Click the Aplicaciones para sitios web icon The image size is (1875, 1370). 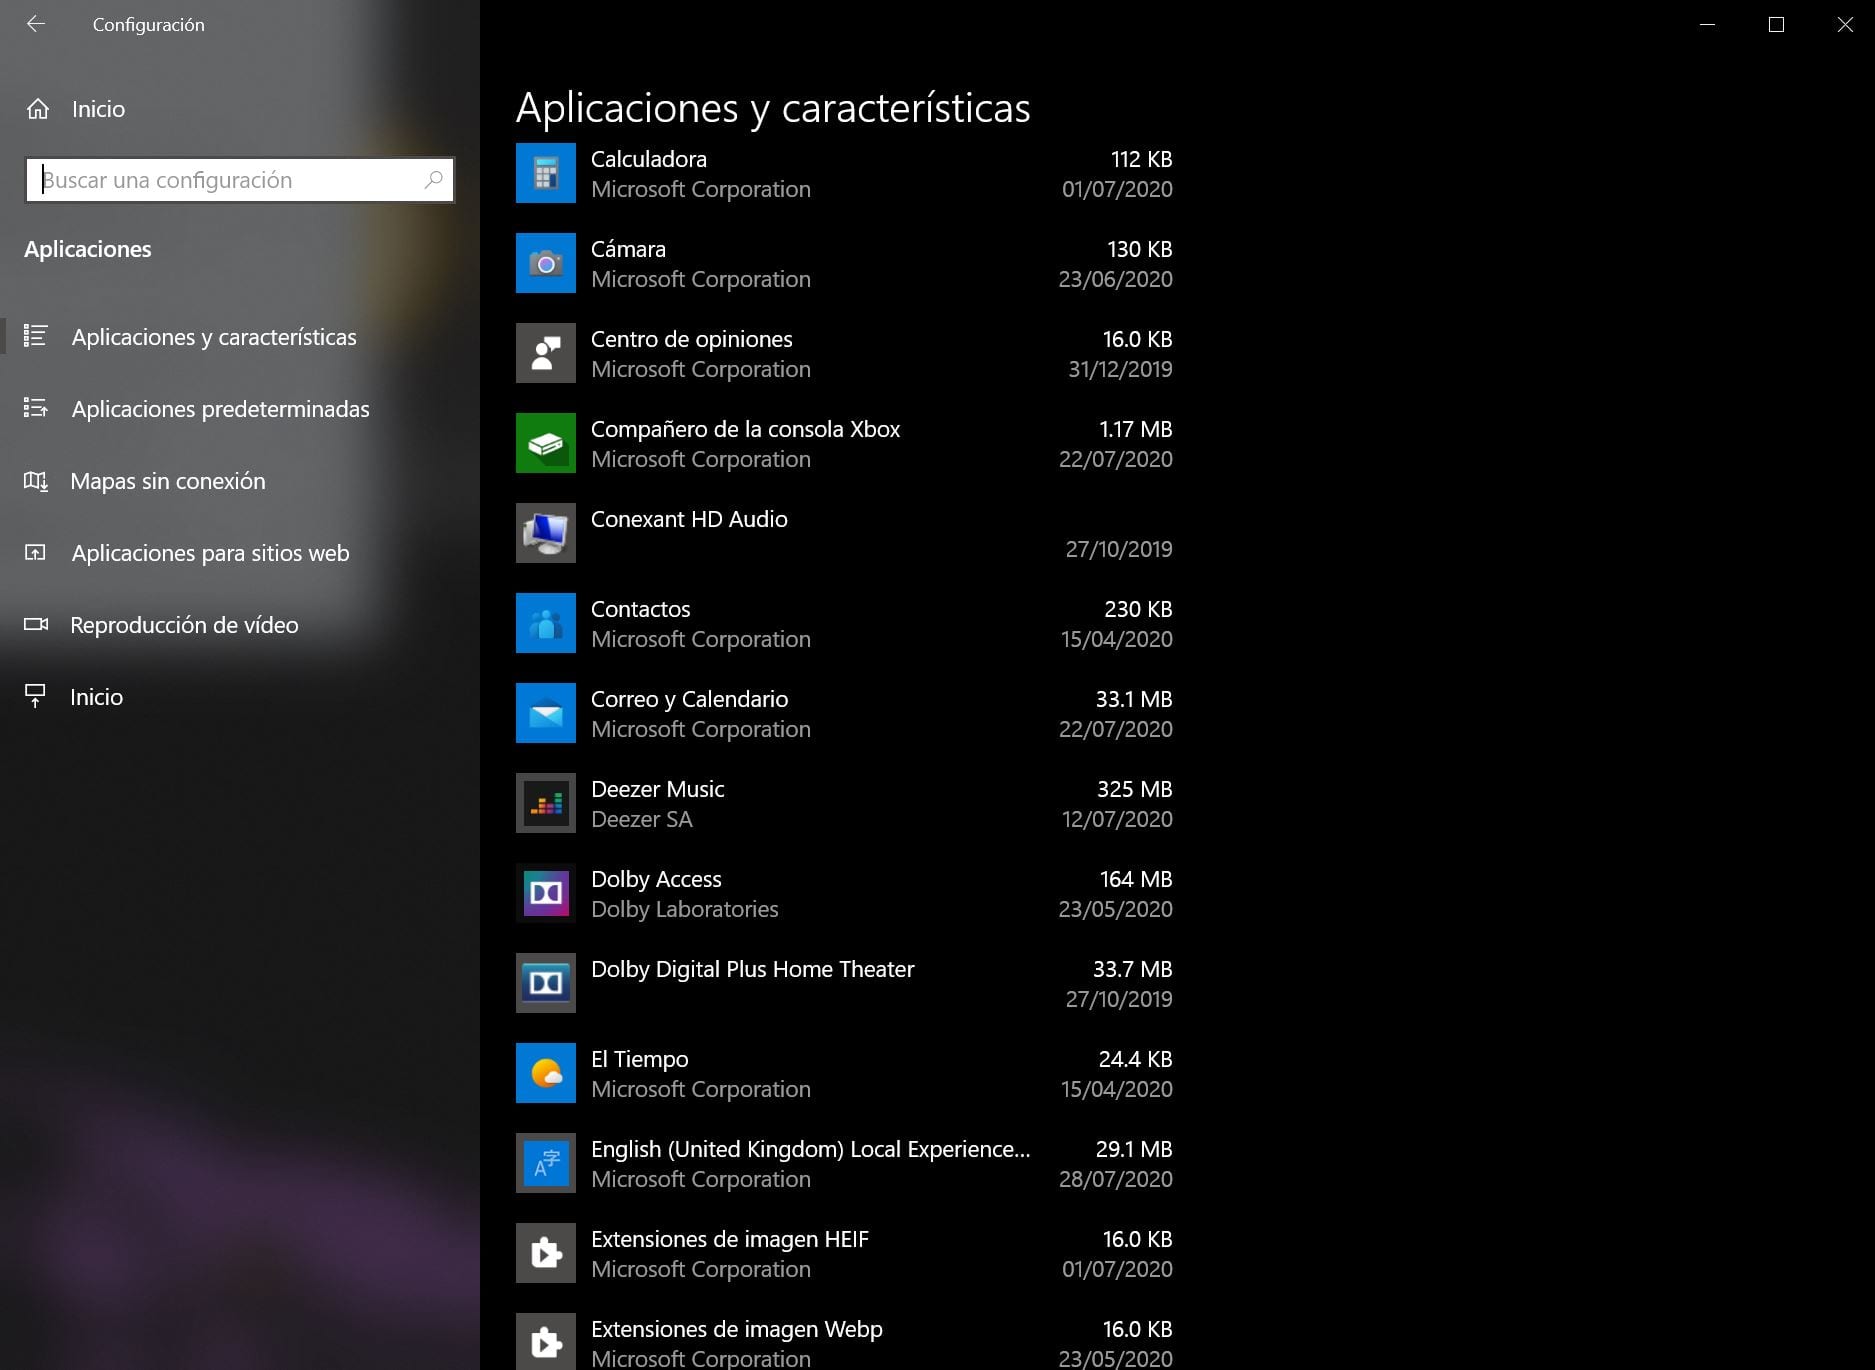click(36, 552)
